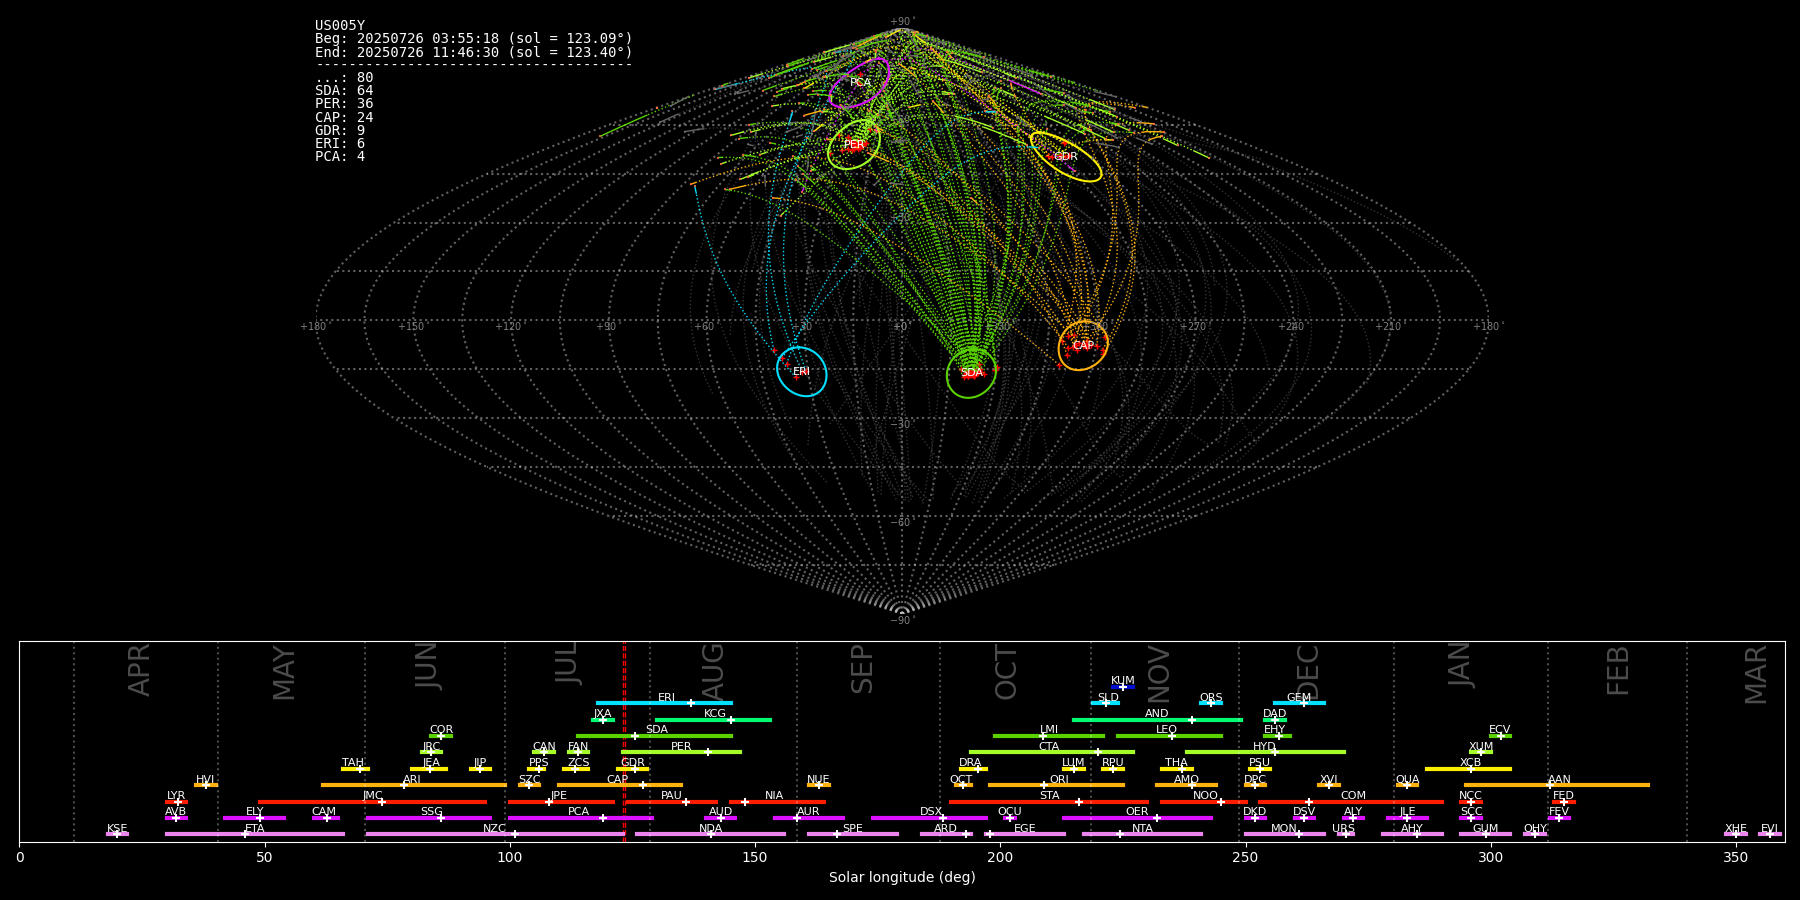1800x900 pixels.
Task: Click the 'ERI: 6' legend count
Action: click(340, 143)
